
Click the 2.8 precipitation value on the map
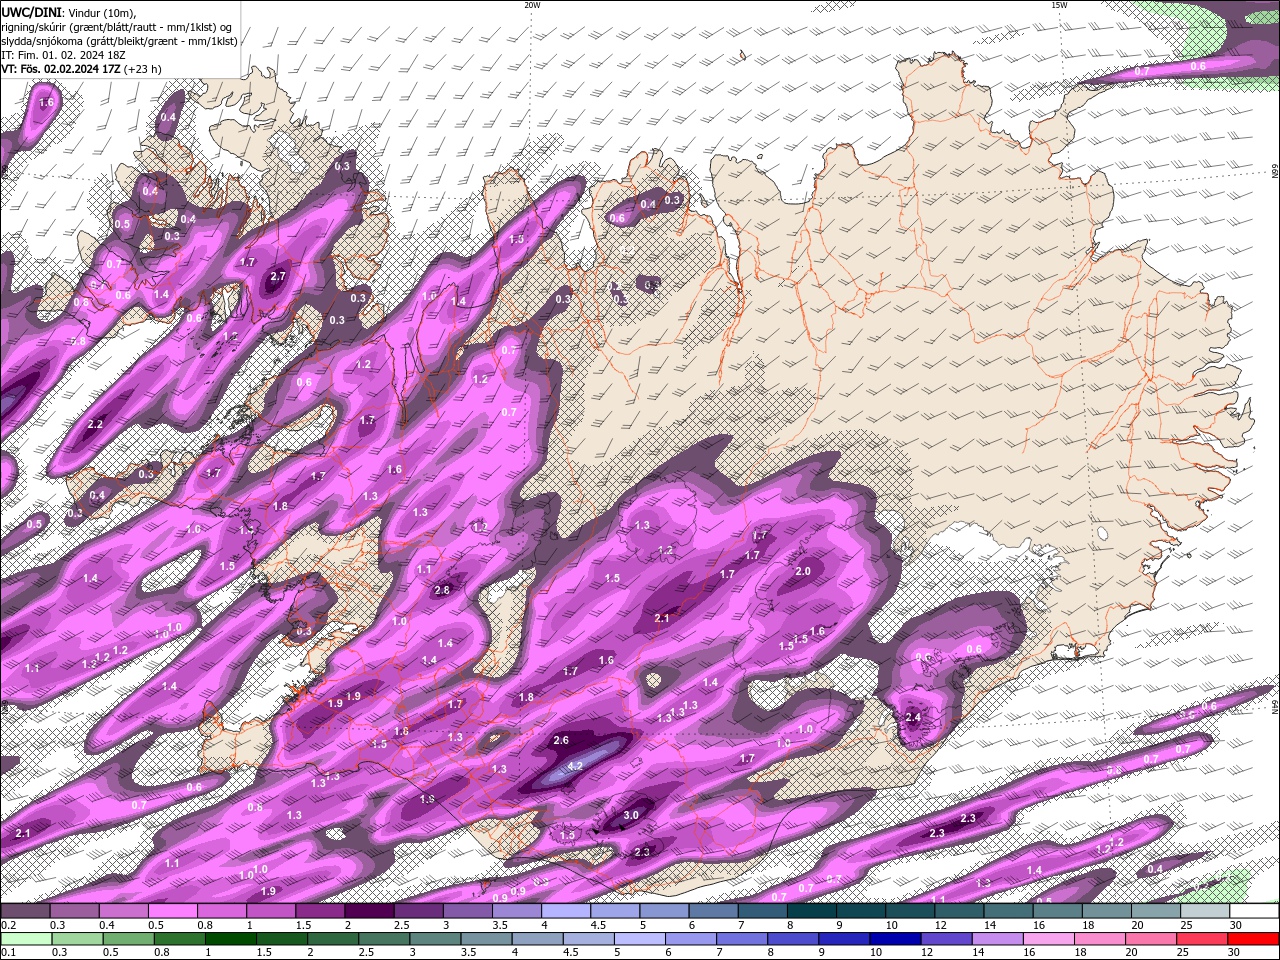point(442,590)
